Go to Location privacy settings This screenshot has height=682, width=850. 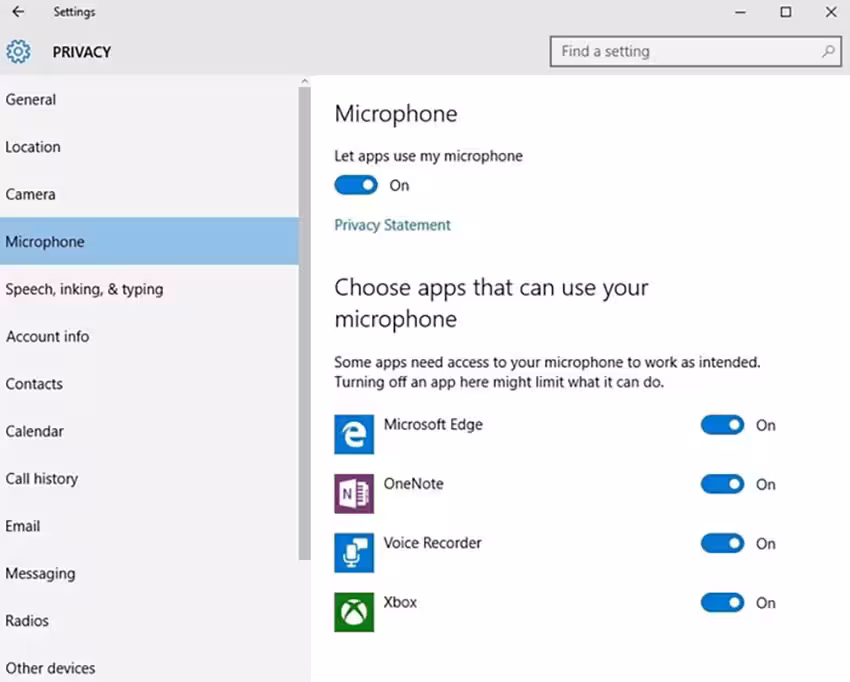click(149, 147)
